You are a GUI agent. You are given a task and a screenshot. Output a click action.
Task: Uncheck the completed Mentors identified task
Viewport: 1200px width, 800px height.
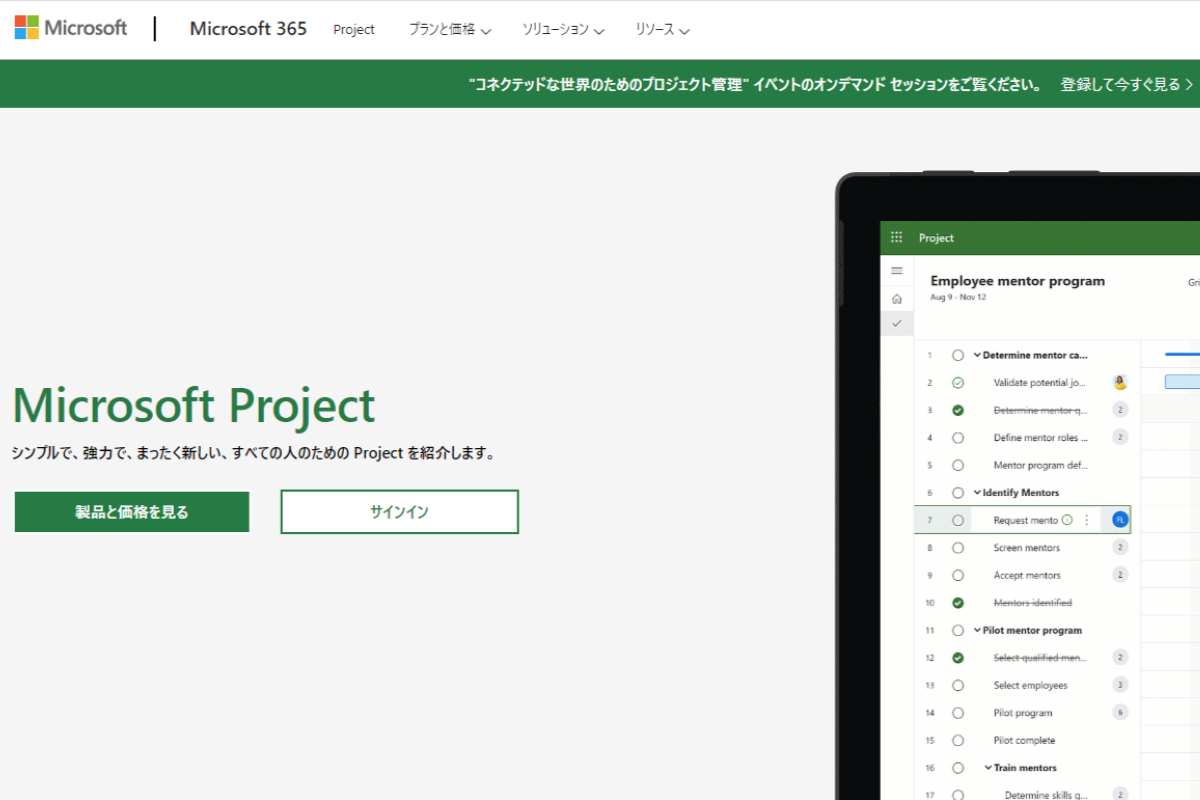(958, 602)
